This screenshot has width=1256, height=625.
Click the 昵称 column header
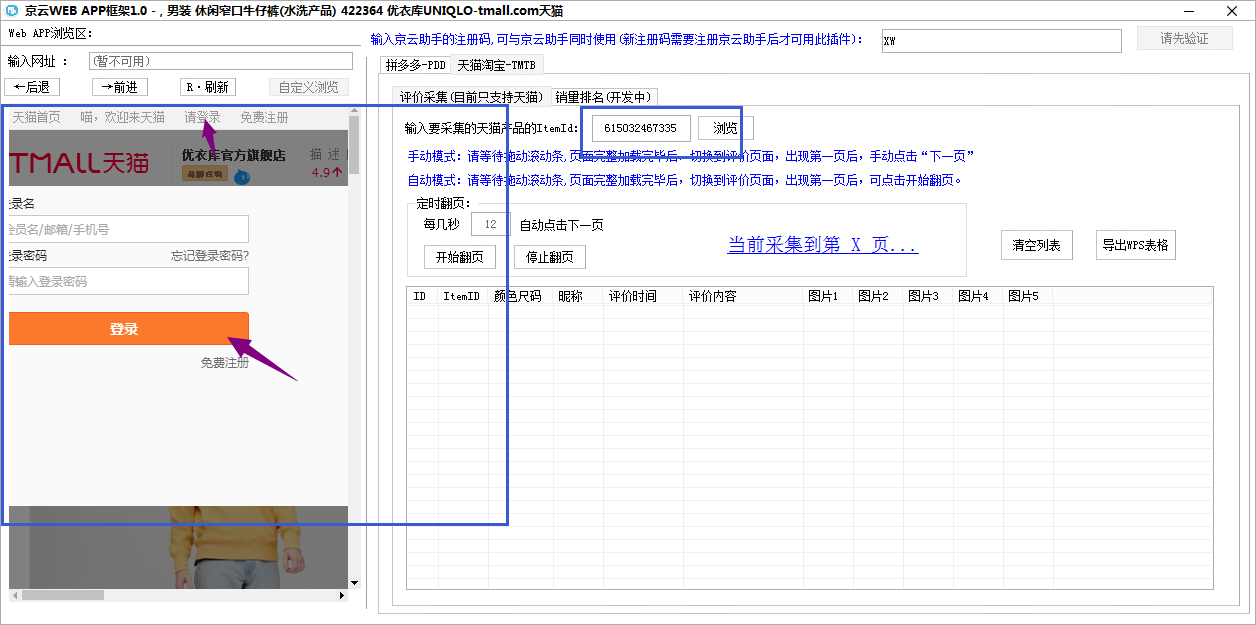[577, 296]
